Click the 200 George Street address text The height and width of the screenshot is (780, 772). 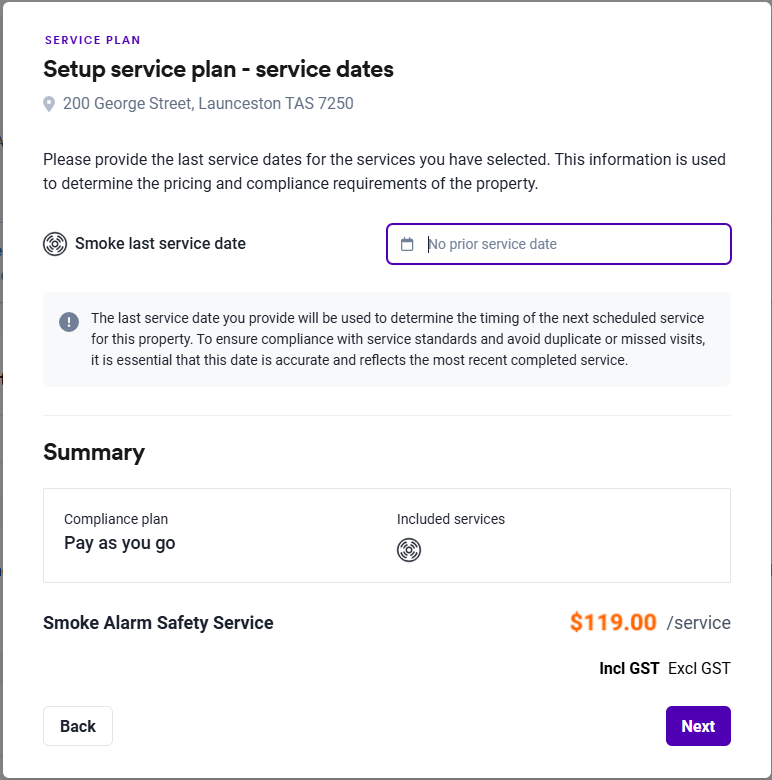208,104
